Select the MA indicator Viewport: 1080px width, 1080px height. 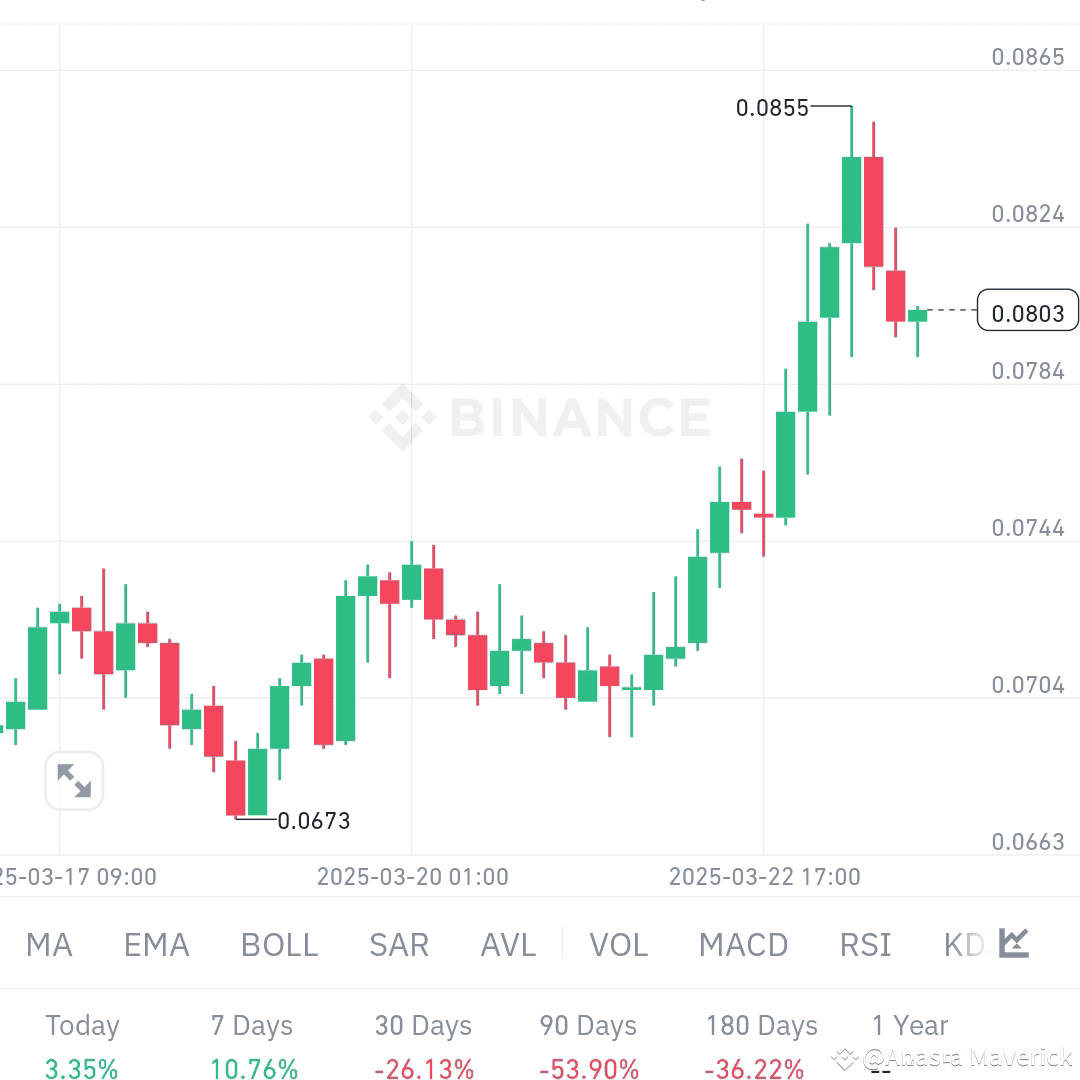point(49,944)
